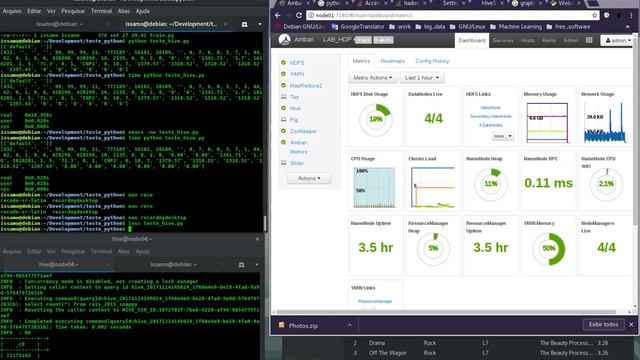This screenshot has height=360, width=640.
Task: Click the MapReduce2 green status icon
Action: pyautogui.click(x=283, y=85)
